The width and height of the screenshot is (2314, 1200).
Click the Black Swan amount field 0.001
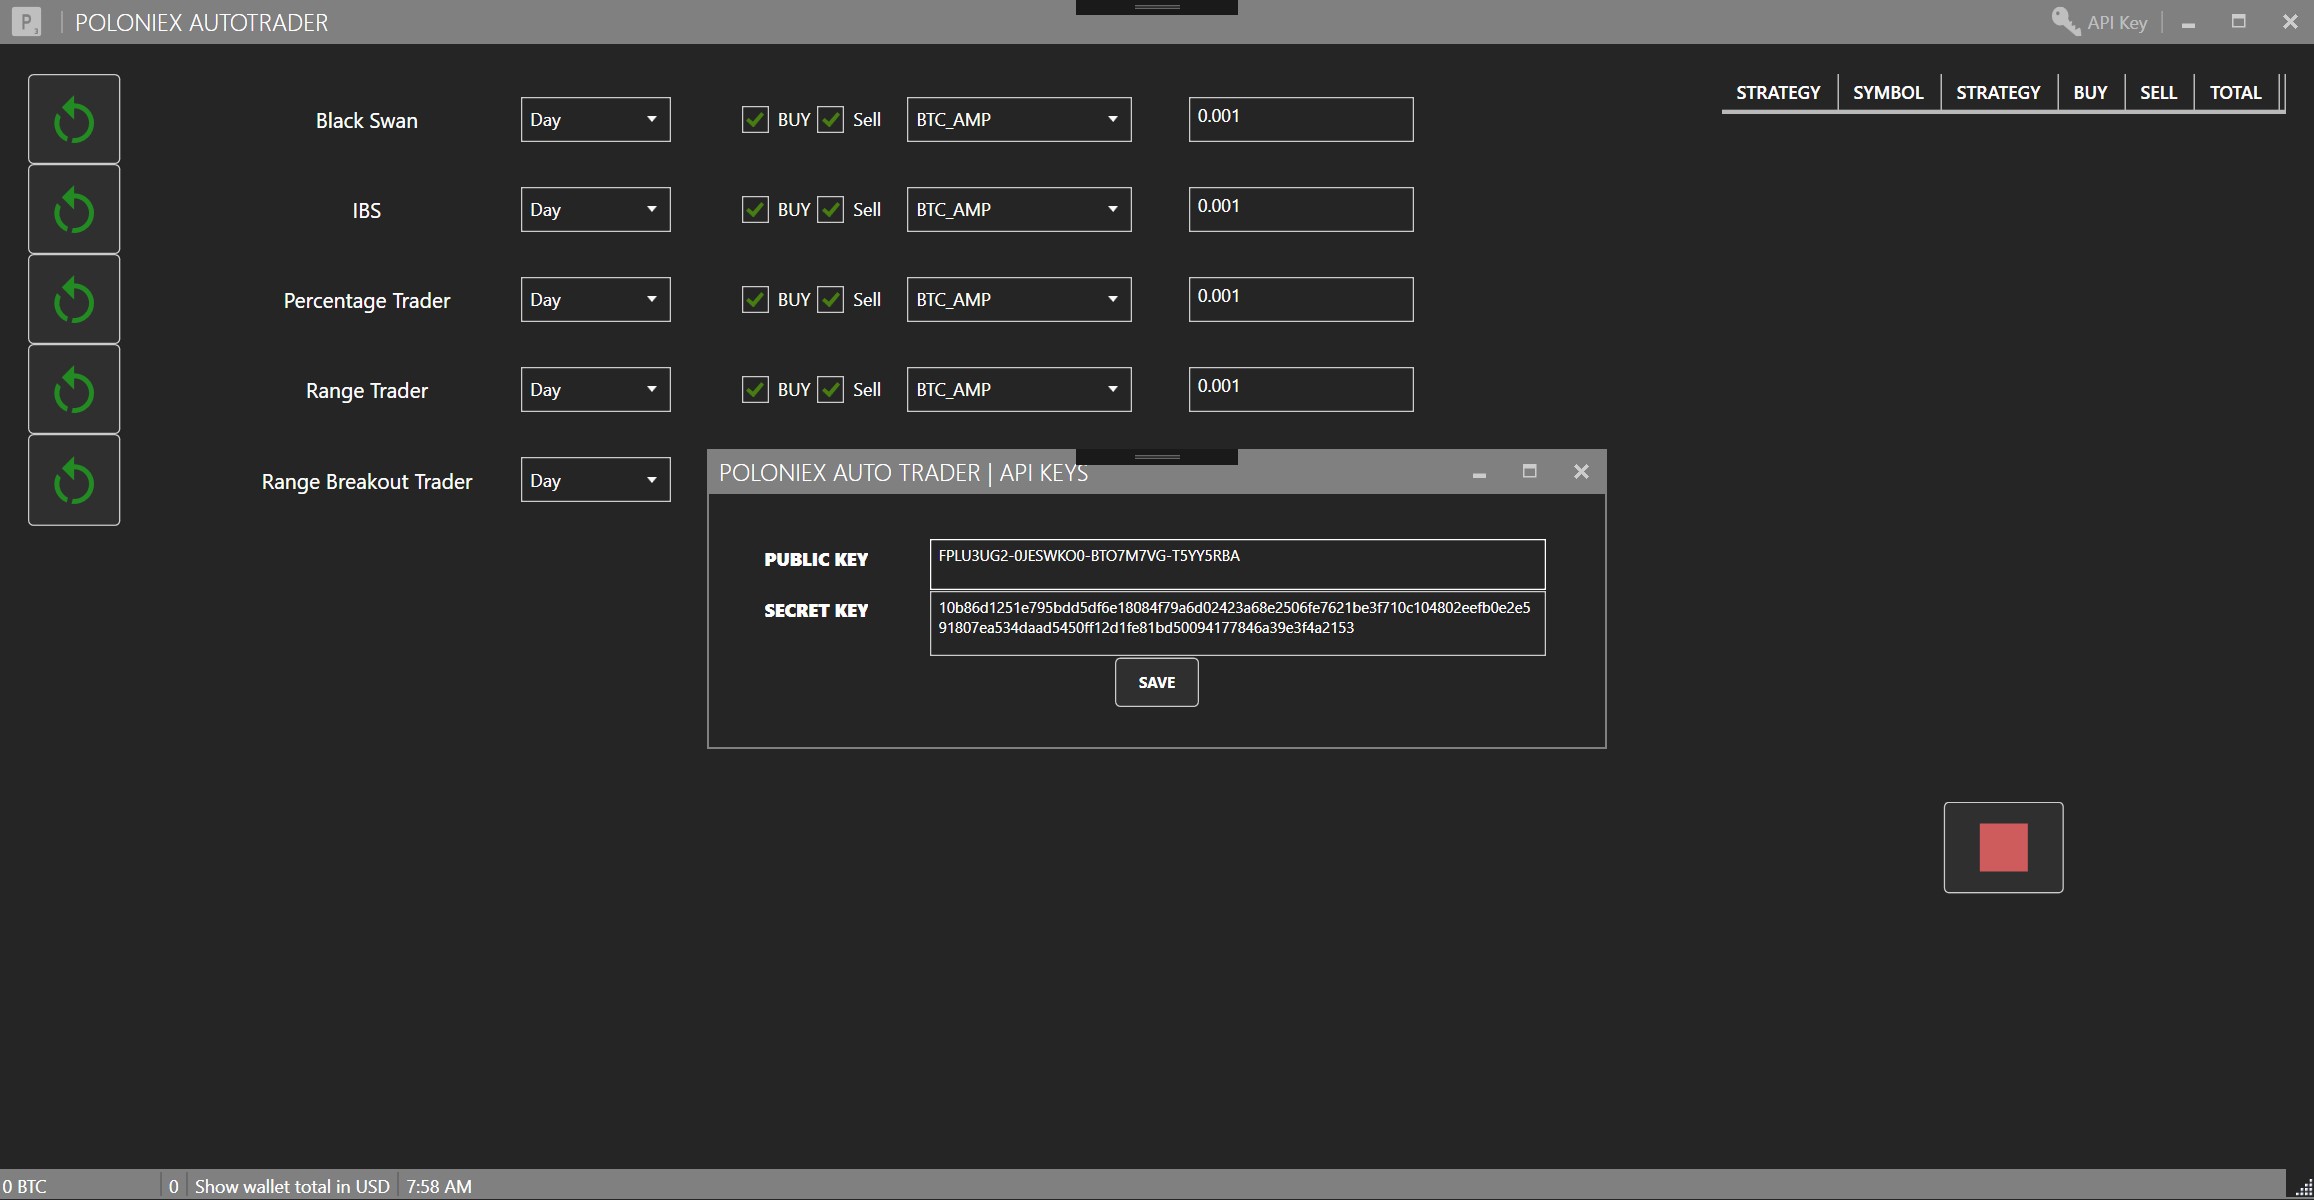(x=1301, y=119)
